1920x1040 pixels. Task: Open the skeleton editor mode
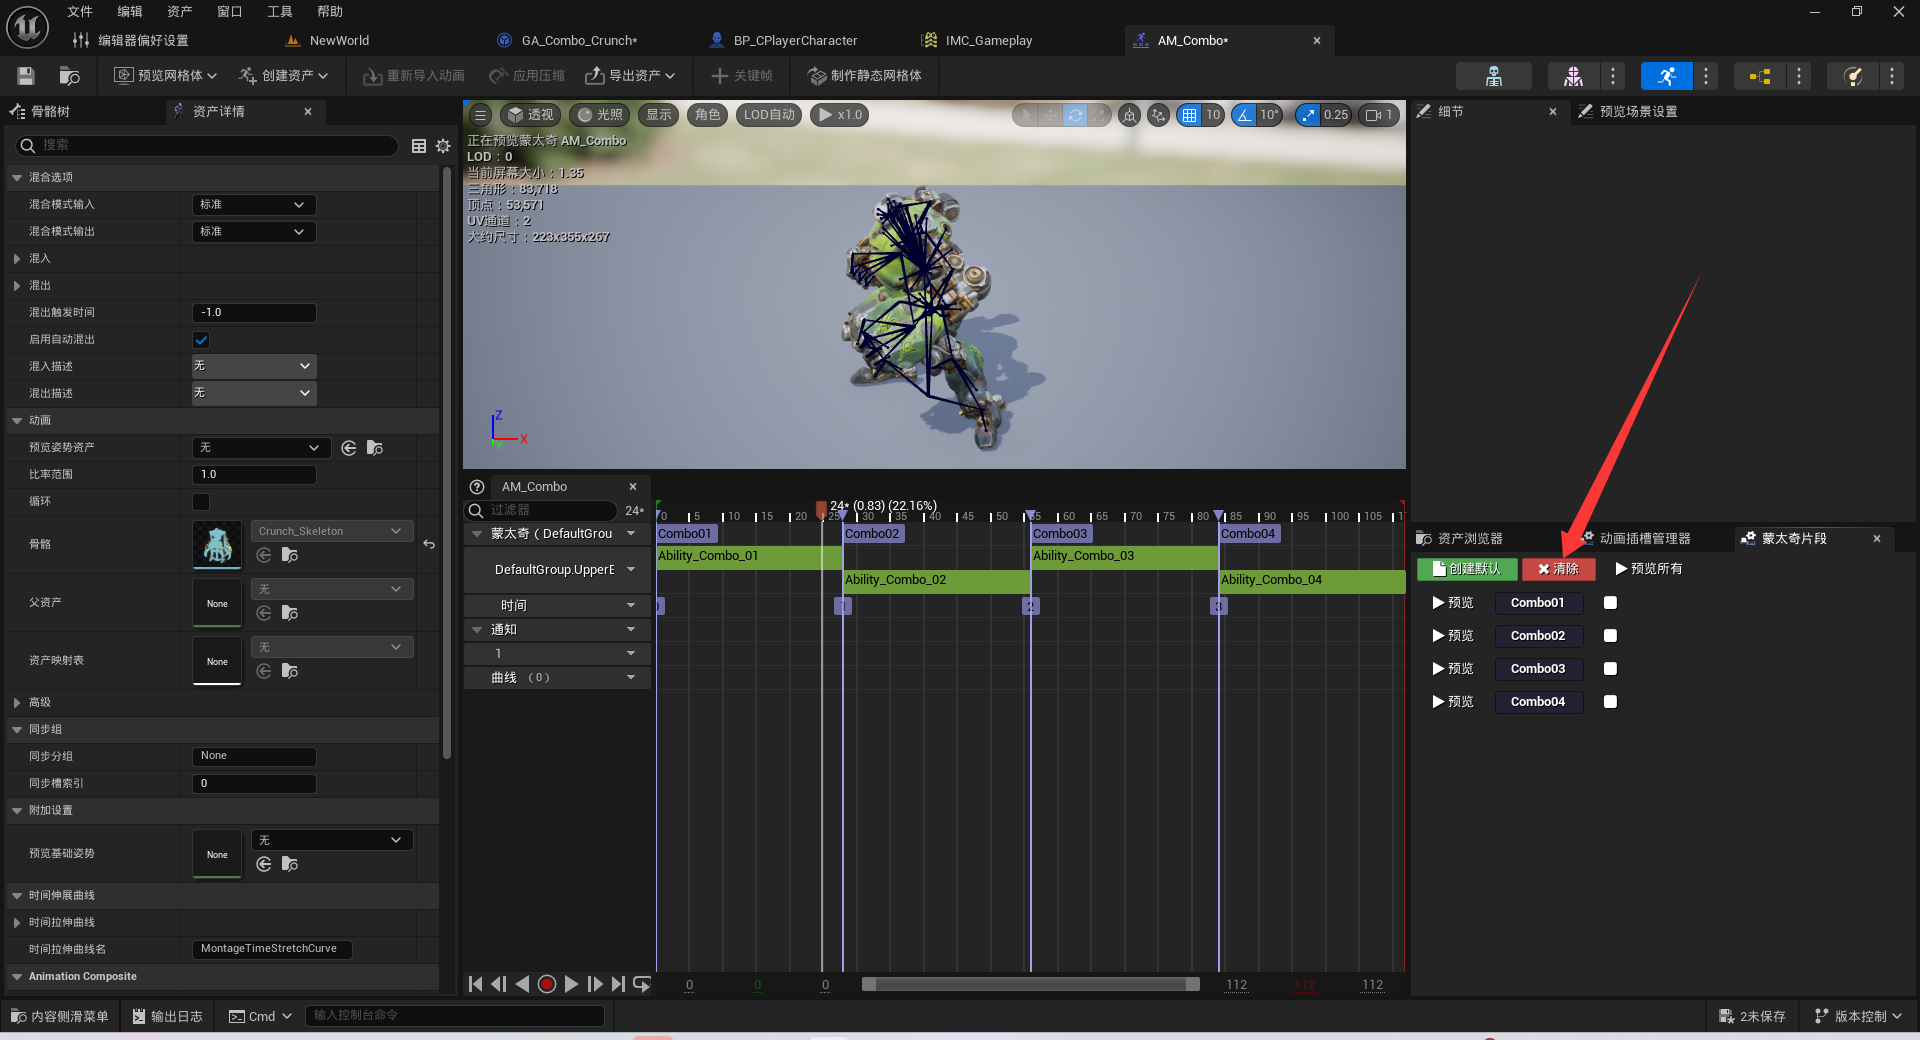pyautogui.click(x=1495, y=75)
